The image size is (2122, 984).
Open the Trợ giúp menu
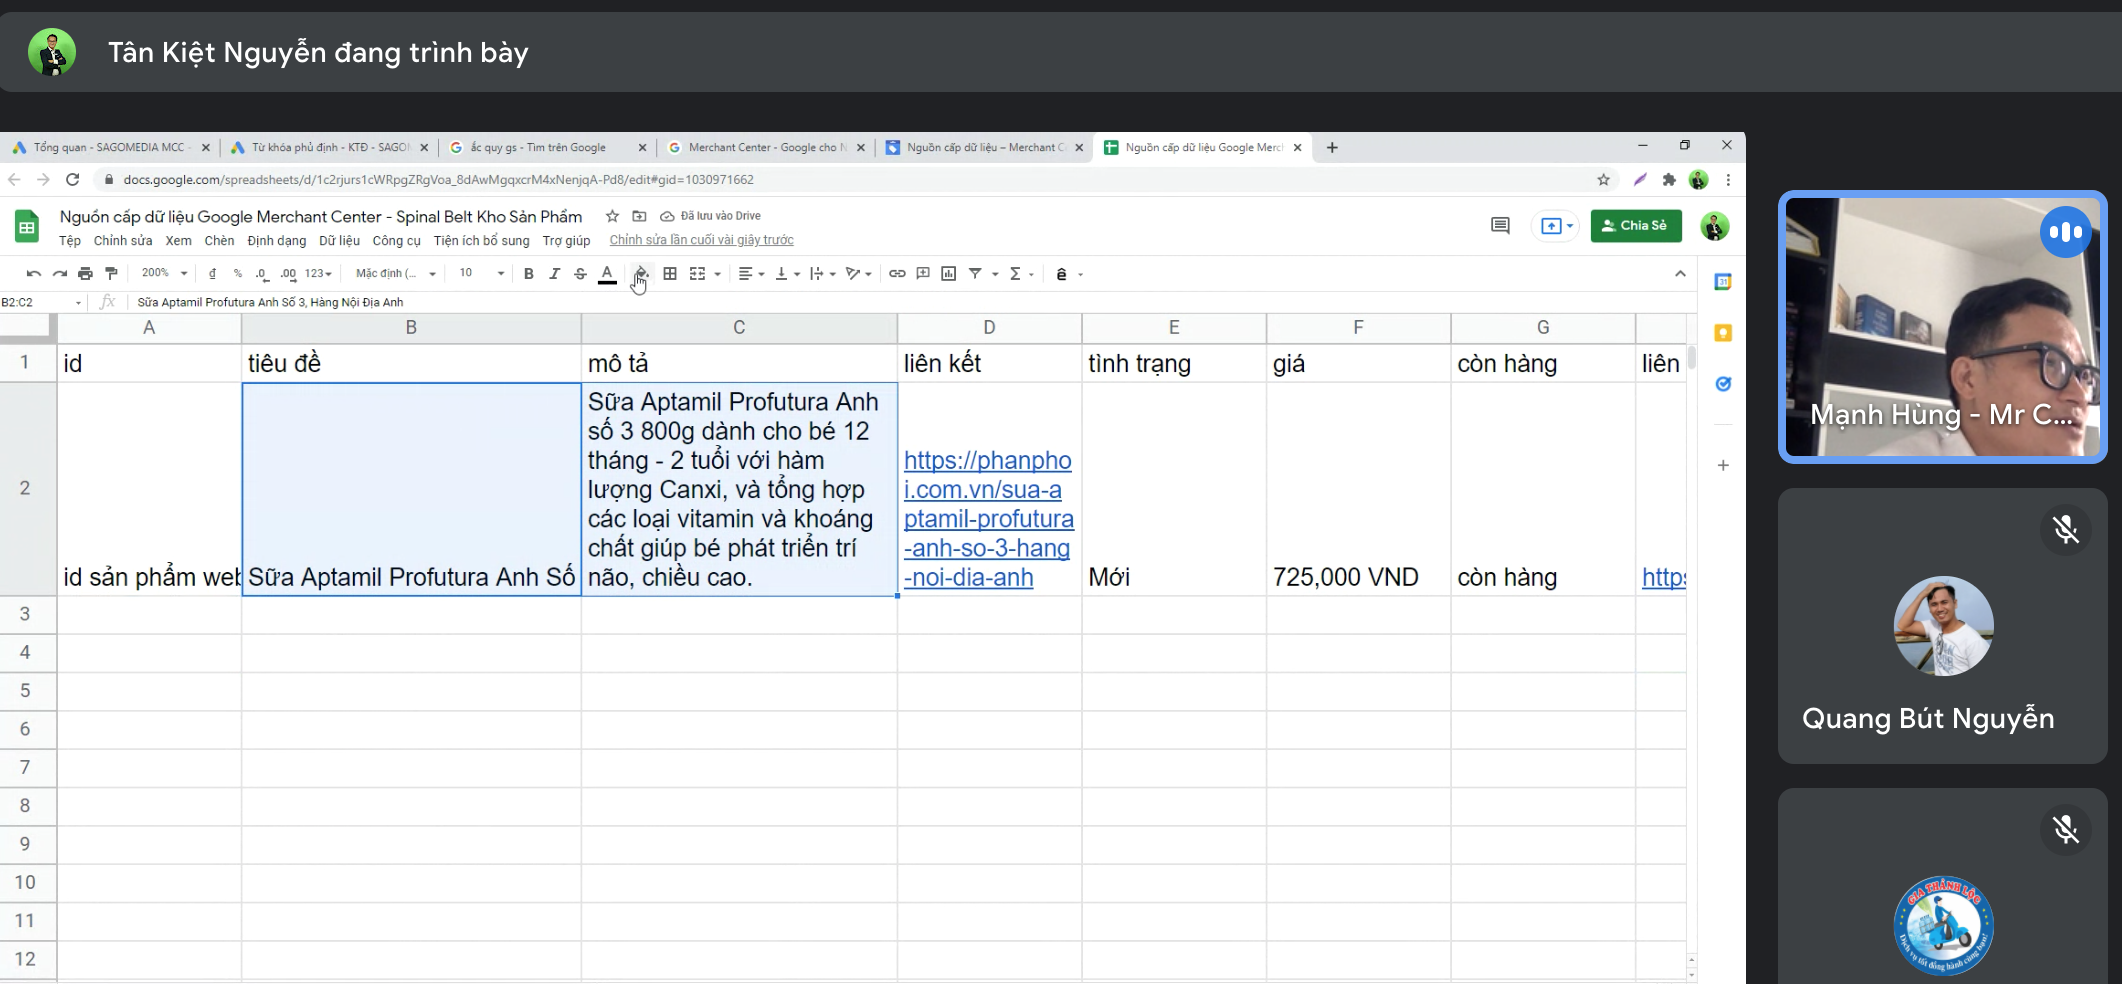(566, 241)
